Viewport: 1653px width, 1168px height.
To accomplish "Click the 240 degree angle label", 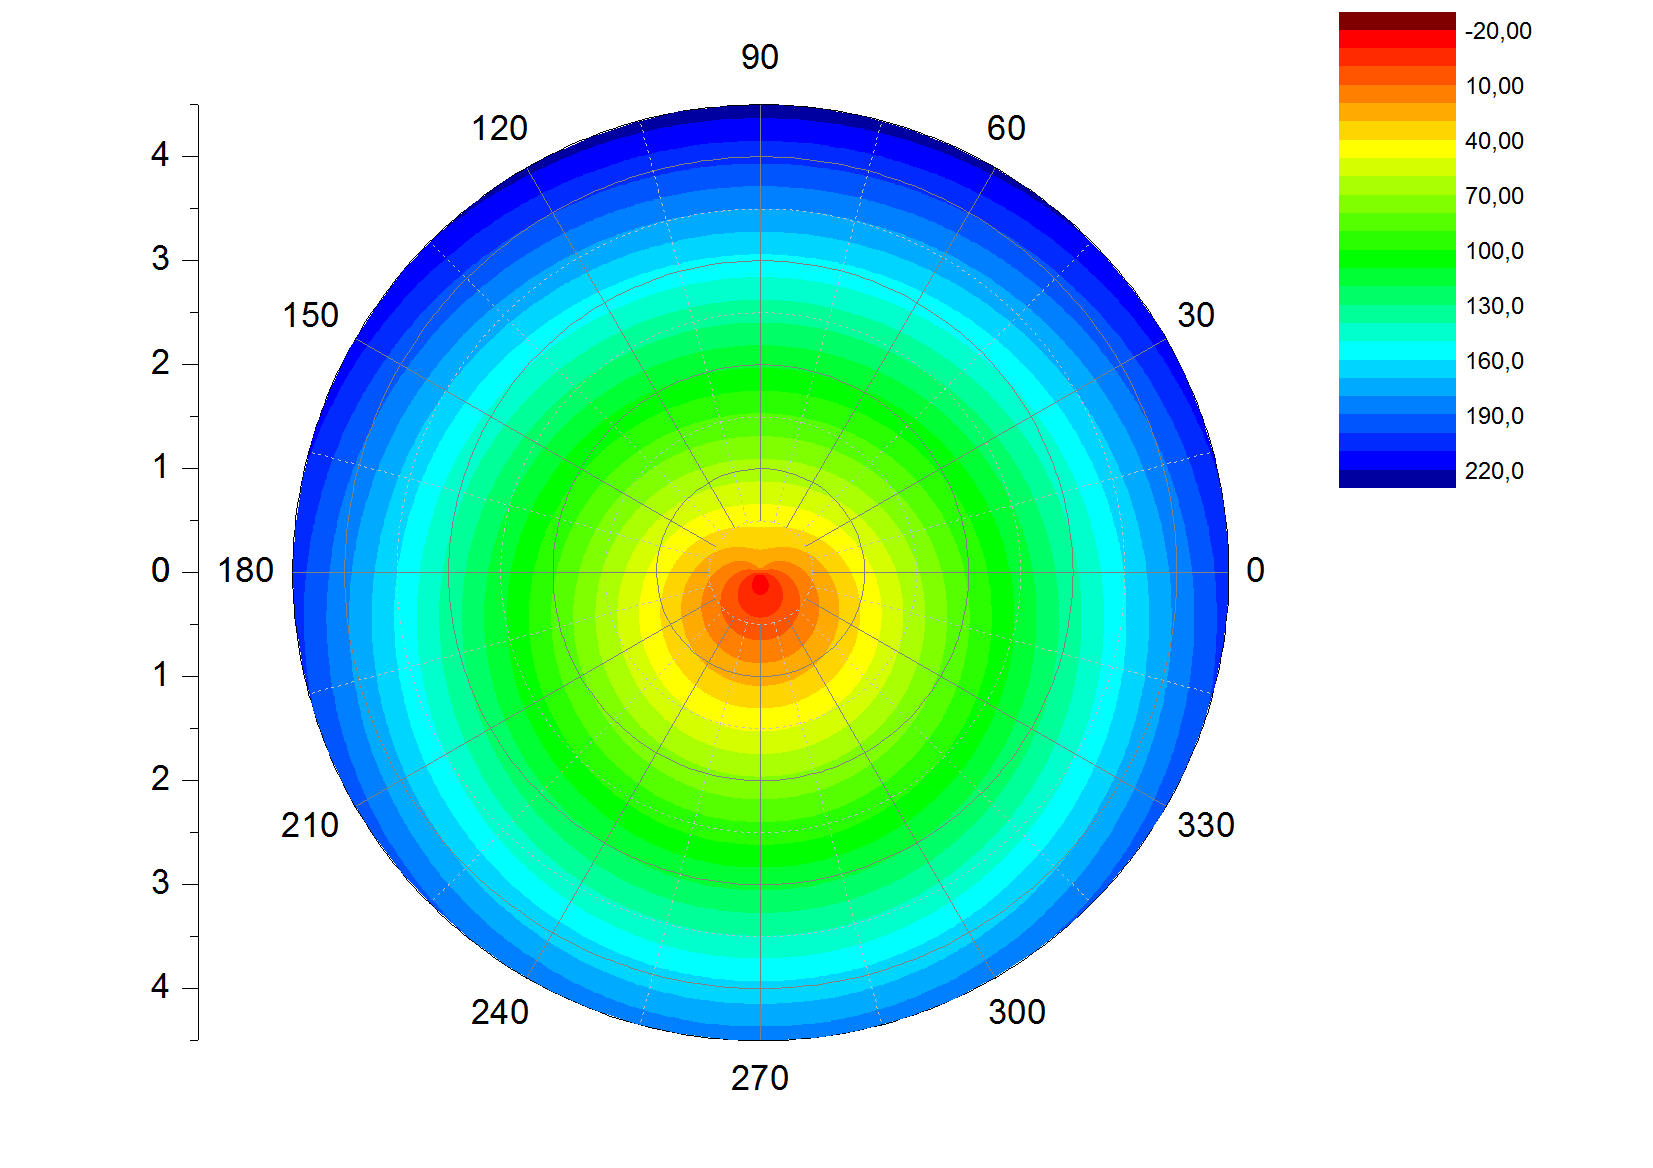I will (x=499, y=1012).
